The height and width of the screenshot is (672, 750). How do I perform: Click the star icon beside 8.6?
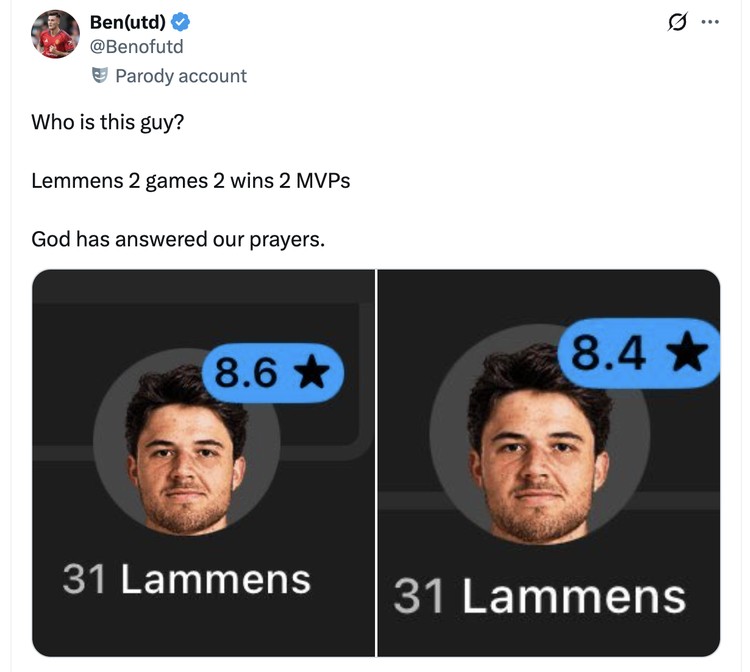click(312, 373)
